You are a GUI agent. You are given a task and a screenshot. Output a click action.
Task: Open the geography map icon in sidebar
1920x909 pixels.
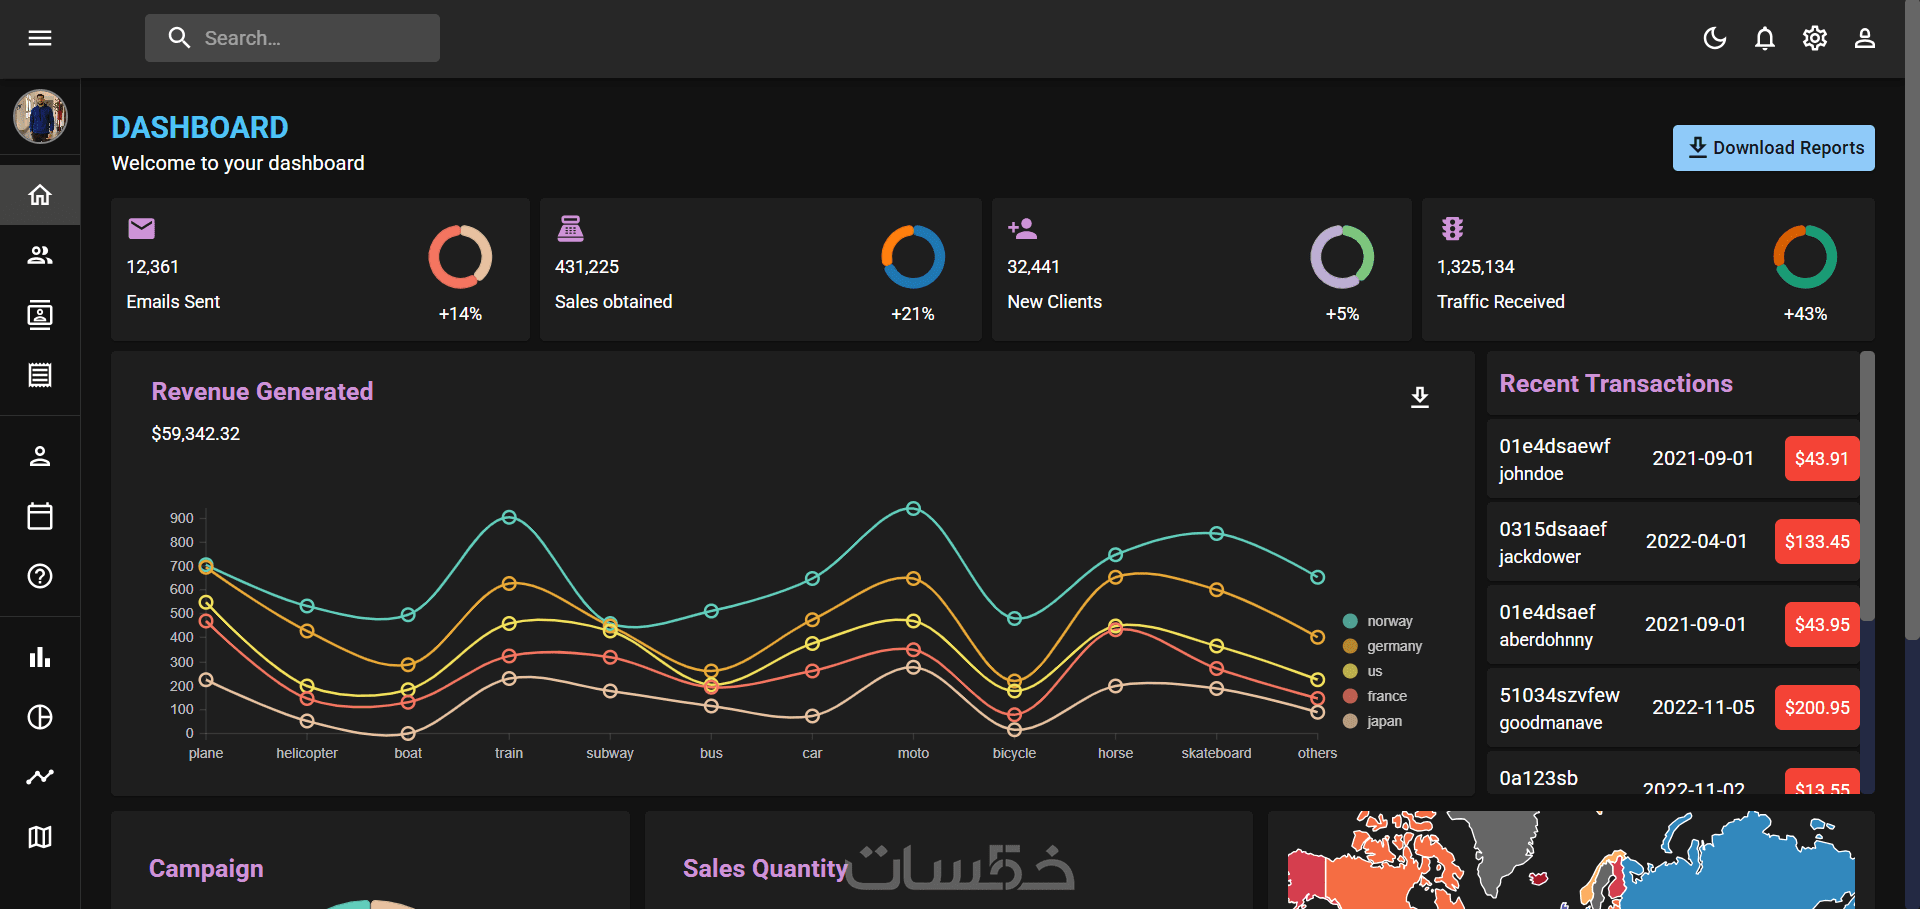tap(40, 837)
